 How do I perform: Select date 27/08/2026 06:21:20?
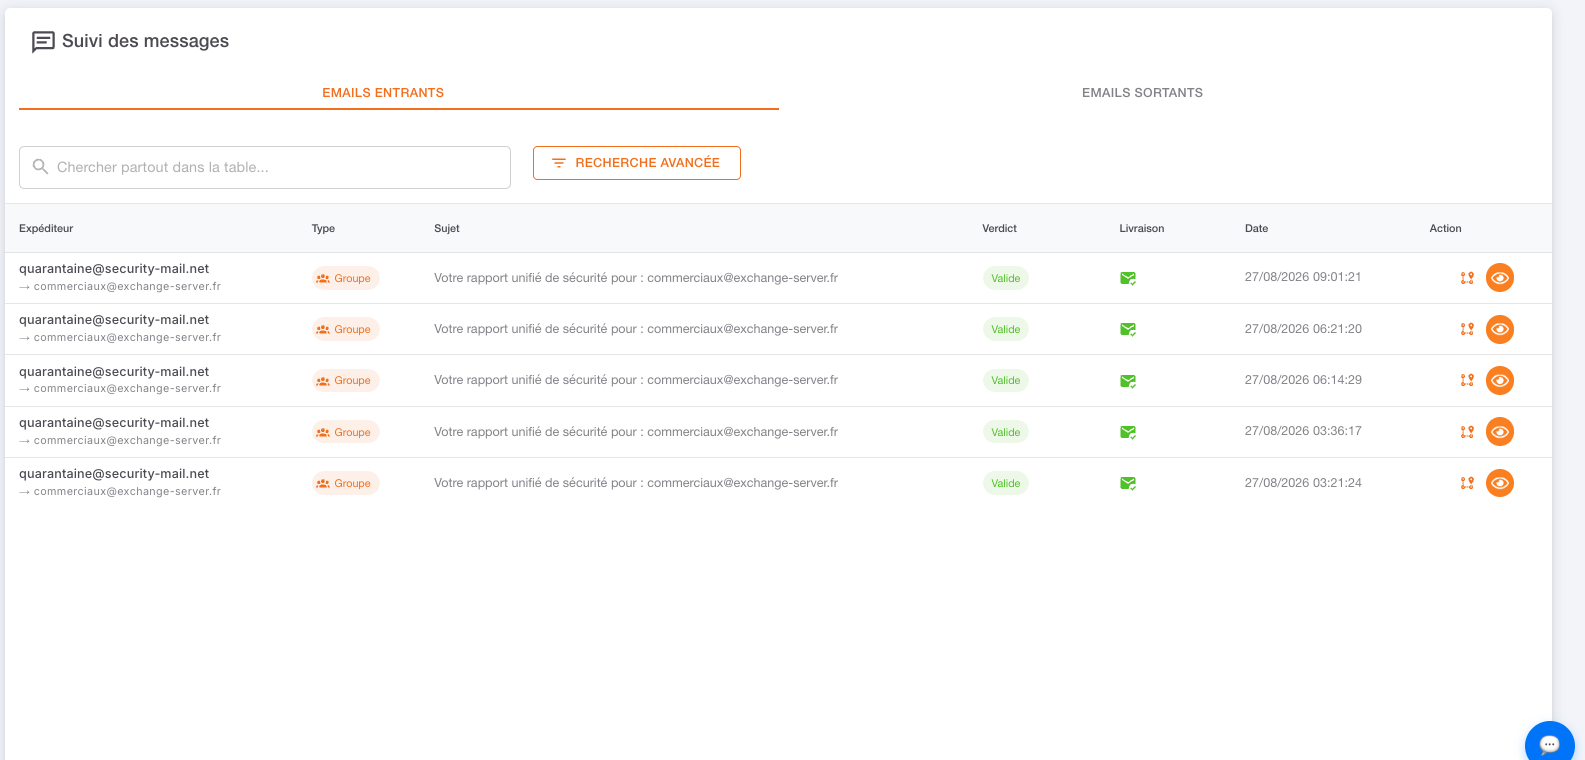(x=1303, y=329)
